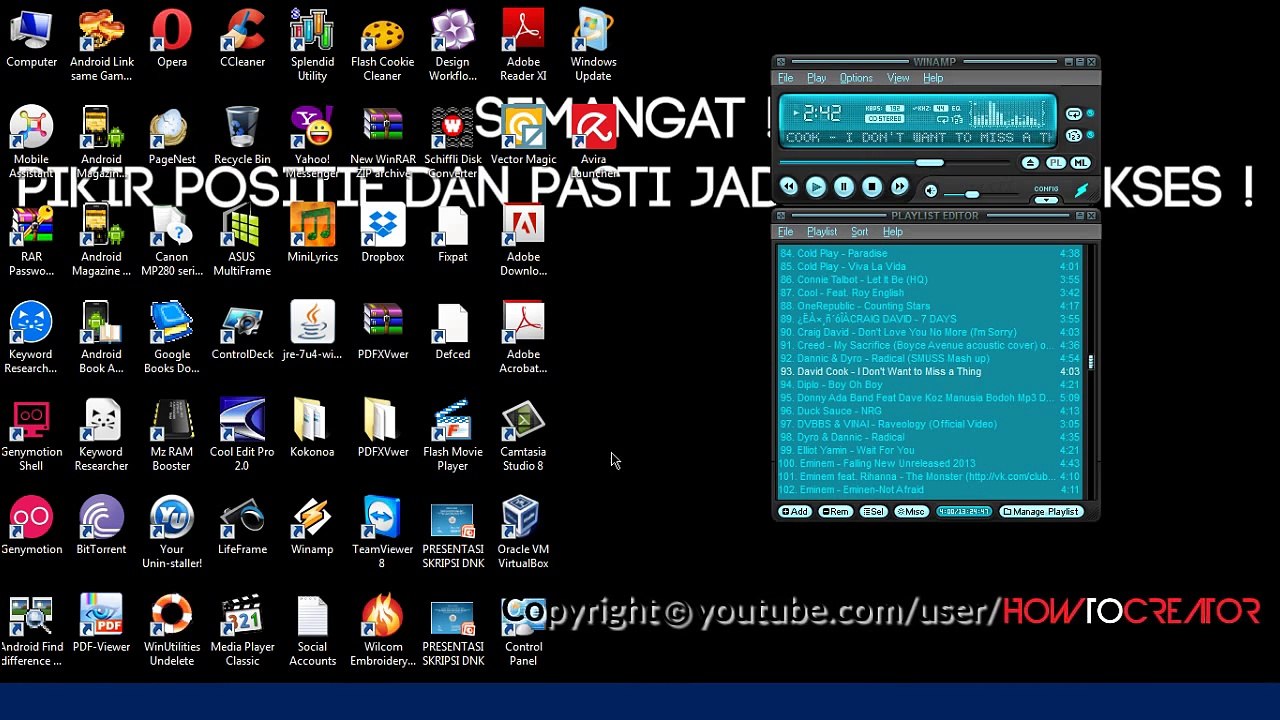Click the Winamp eject open-file button

point(1030,163)
